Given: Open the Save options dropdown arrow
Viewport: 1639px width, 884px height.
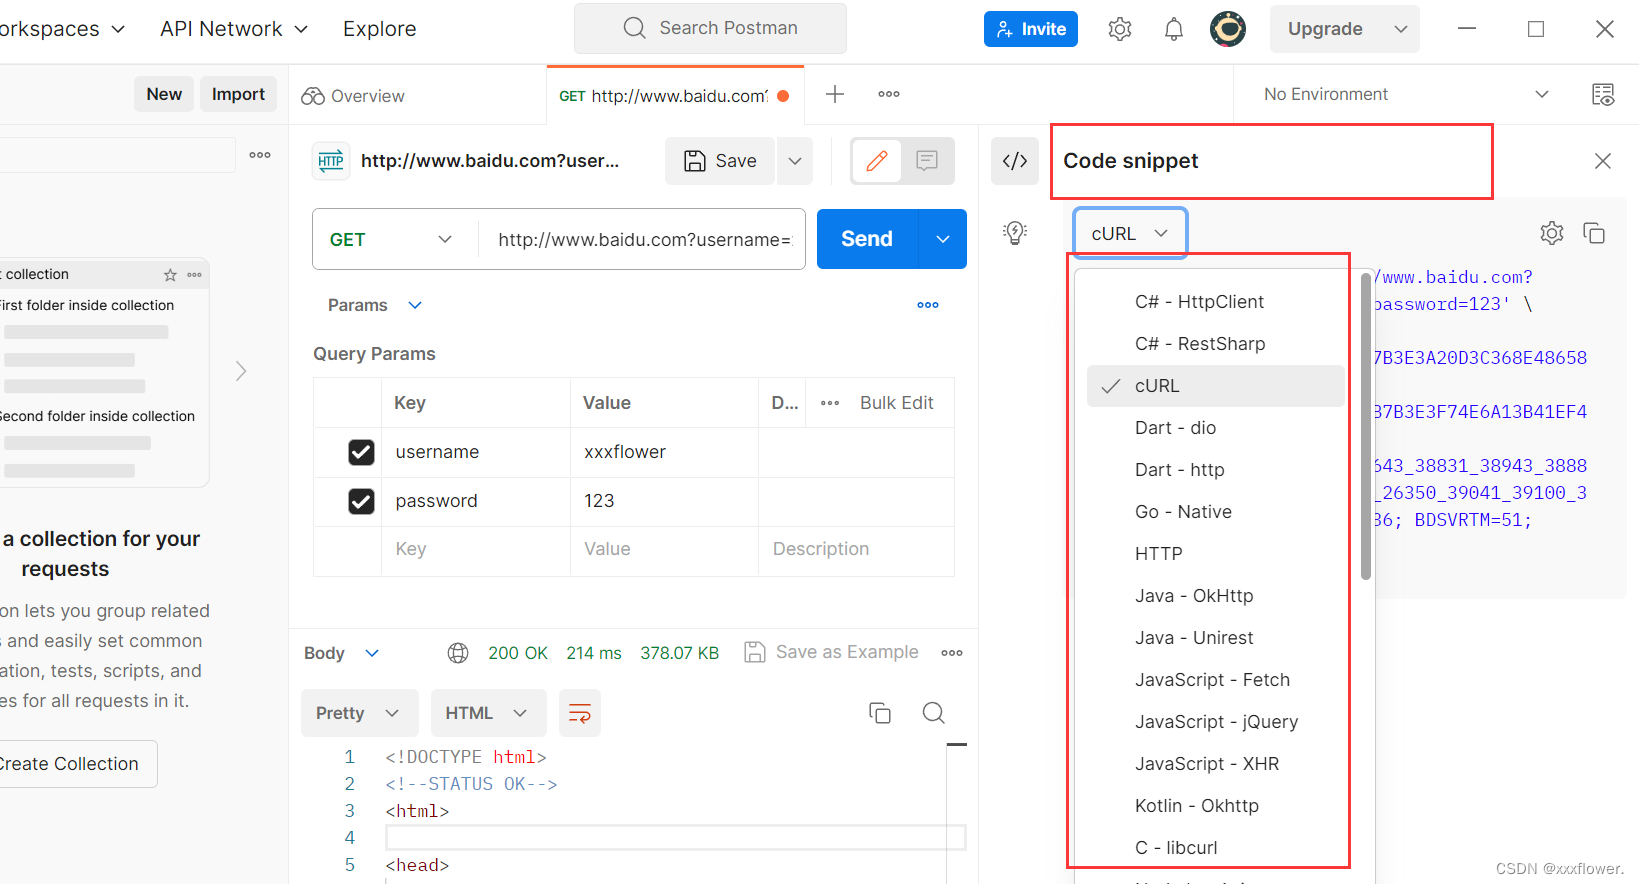Looking at the screenshot, I should pos(795,161).
